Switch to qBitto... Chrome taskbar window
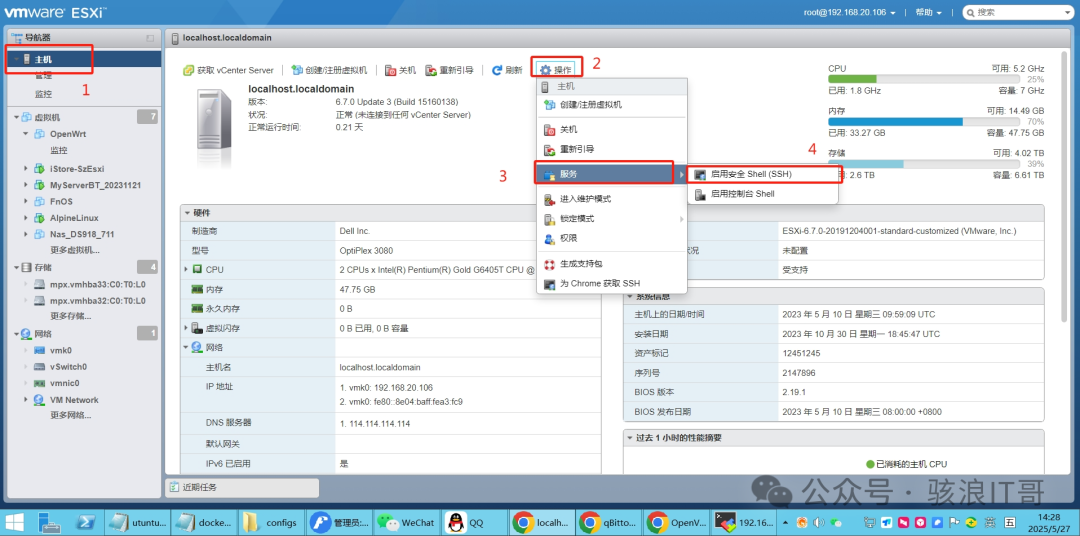1080x536 pixels. click(x=610, y=522)
